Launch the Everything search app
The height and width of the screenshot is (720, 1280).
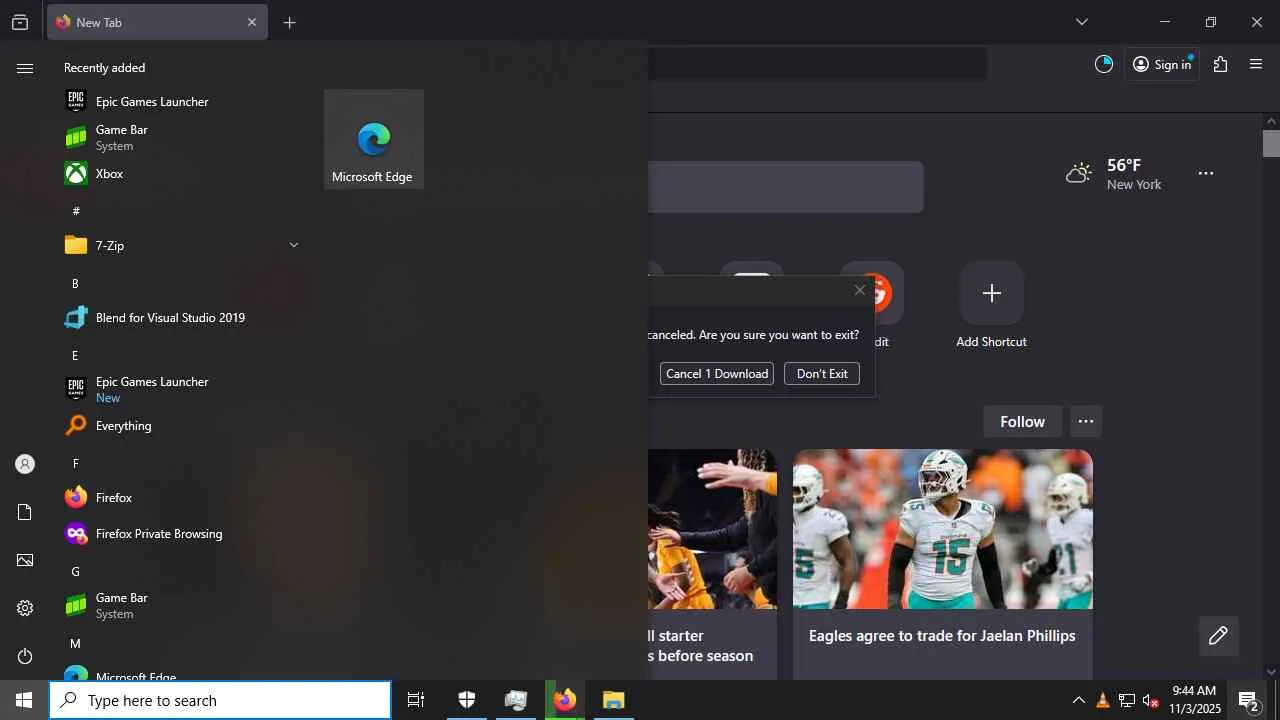[x=182, y=425]
